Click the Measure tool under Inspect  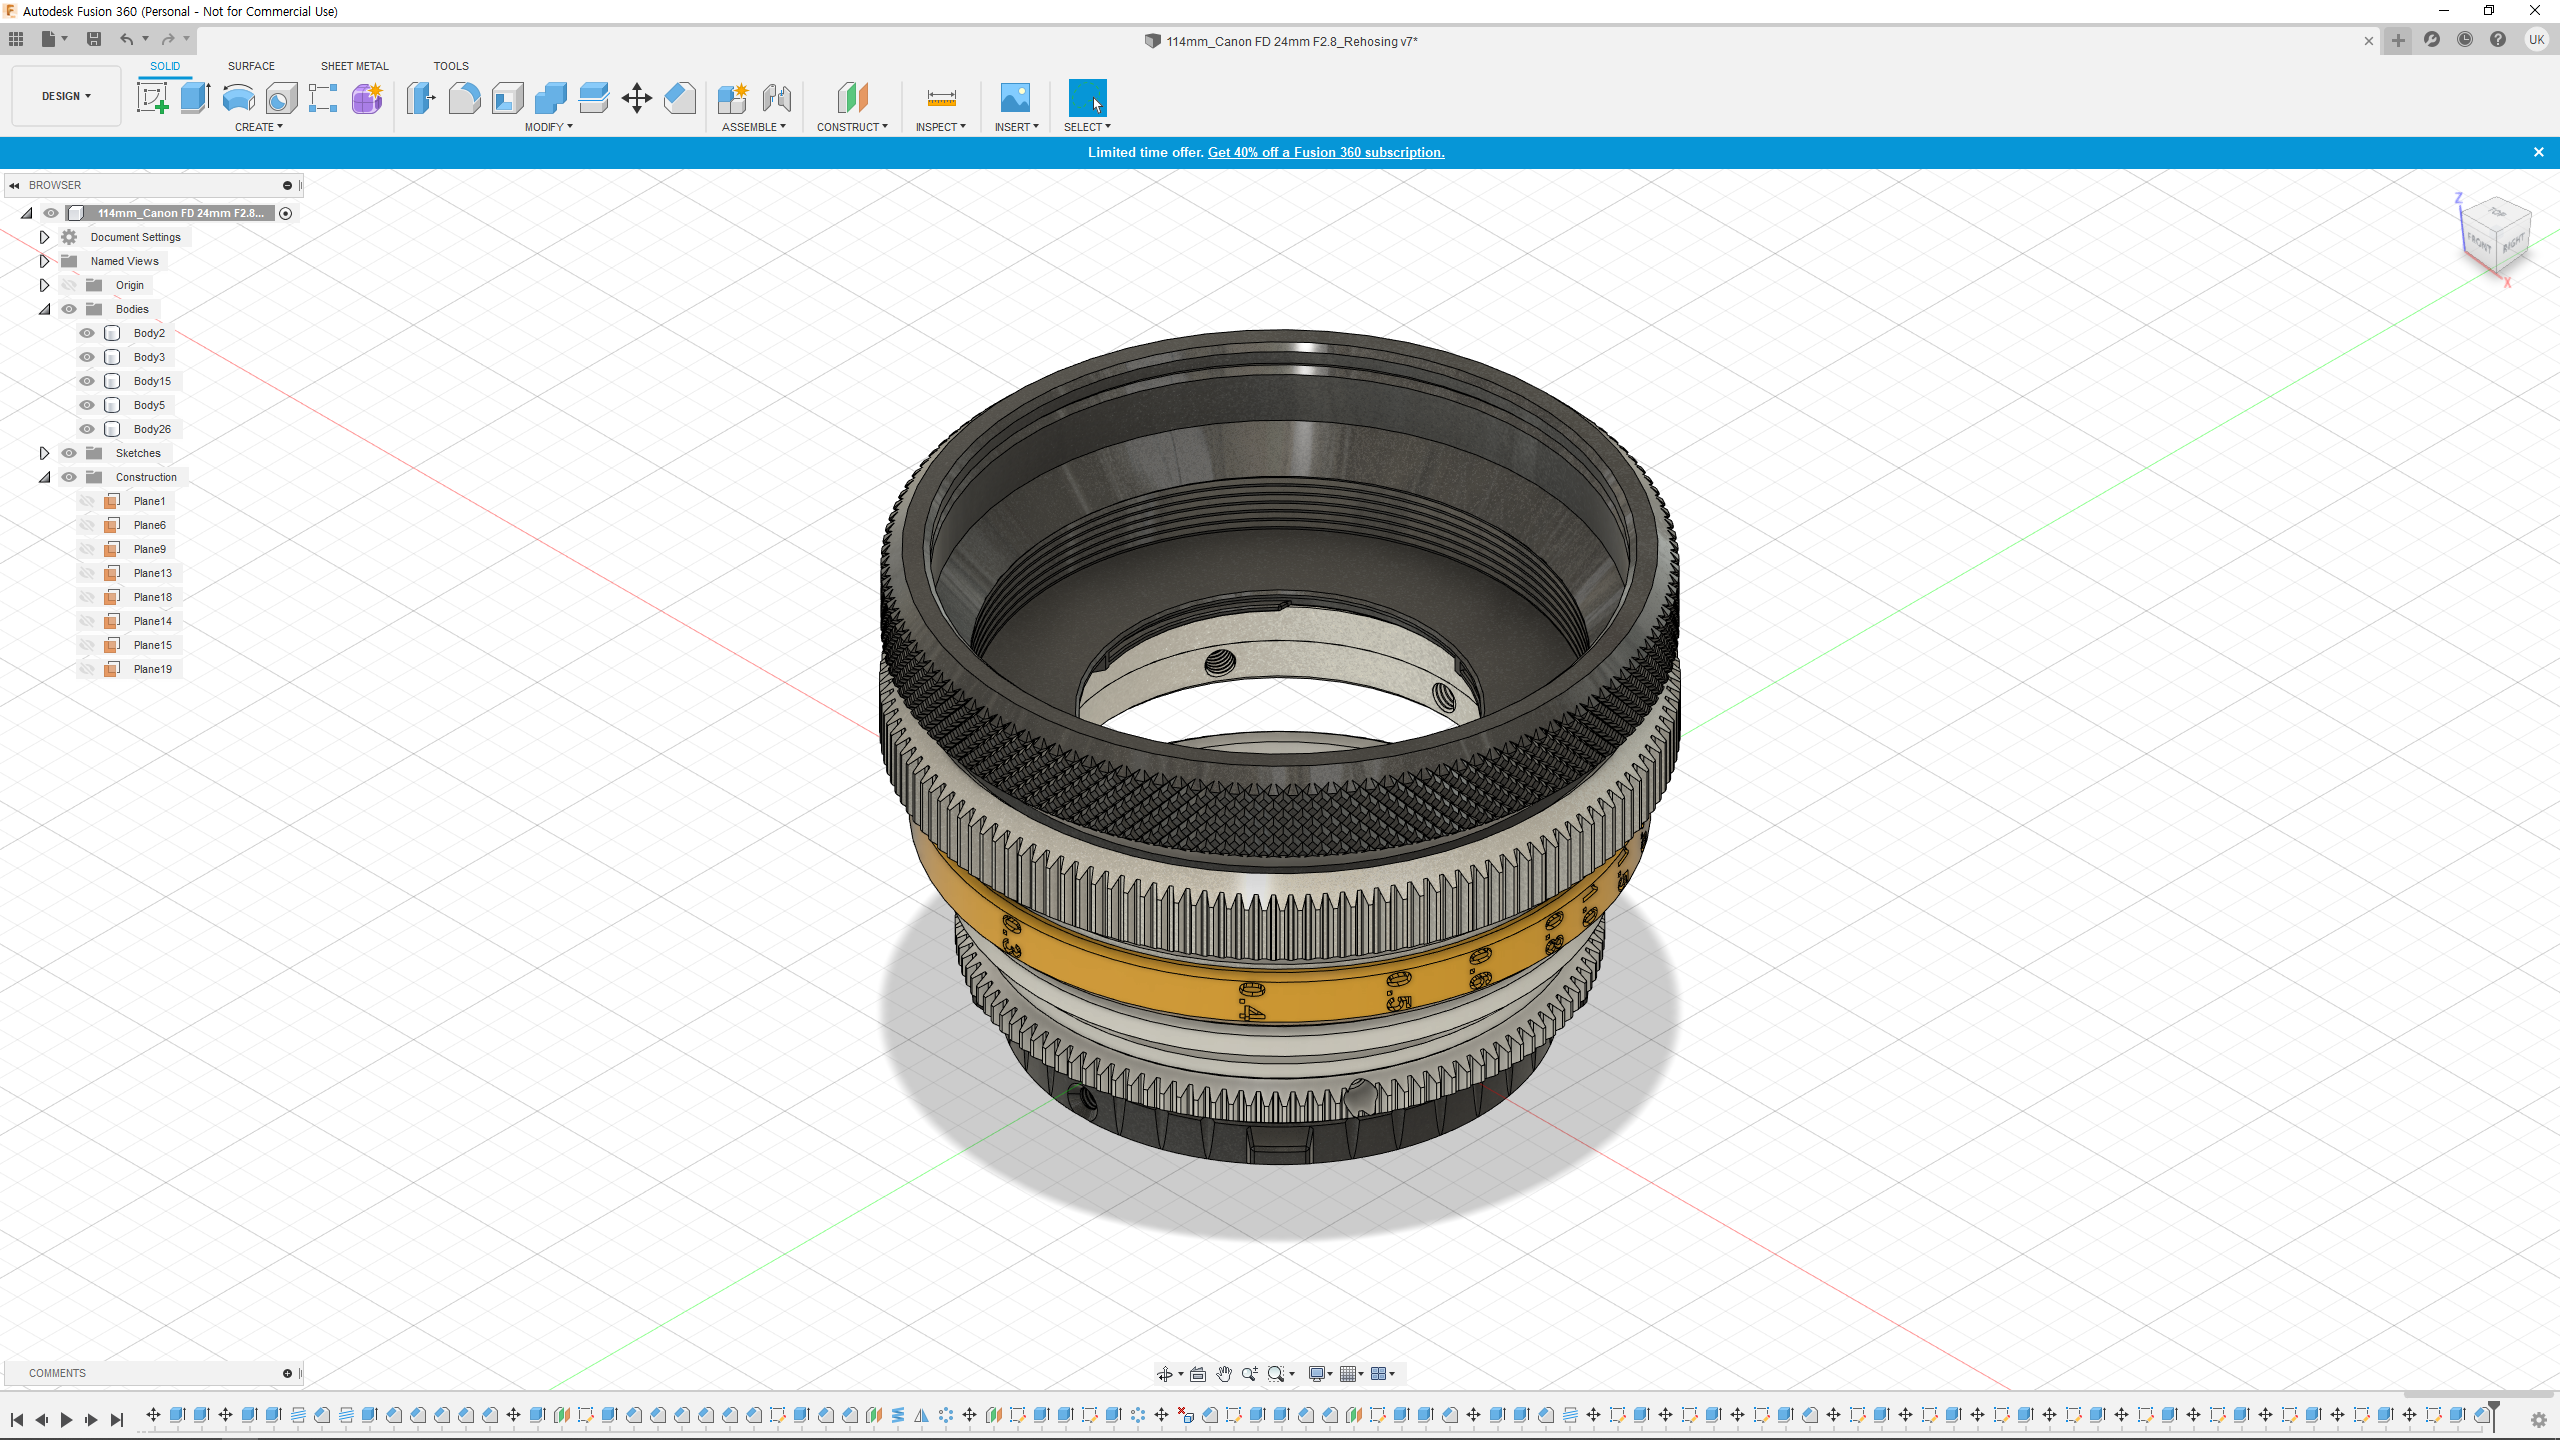[941, 98]
